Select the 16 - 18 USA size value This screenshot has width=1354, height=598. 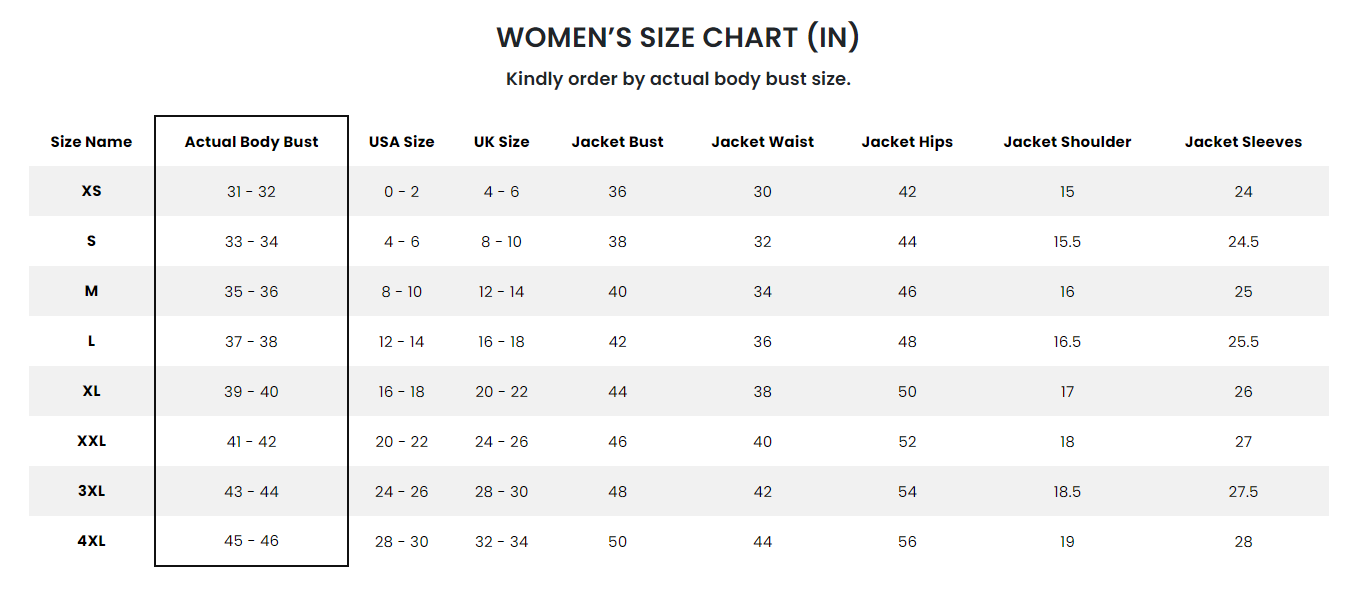pos(401,392)
